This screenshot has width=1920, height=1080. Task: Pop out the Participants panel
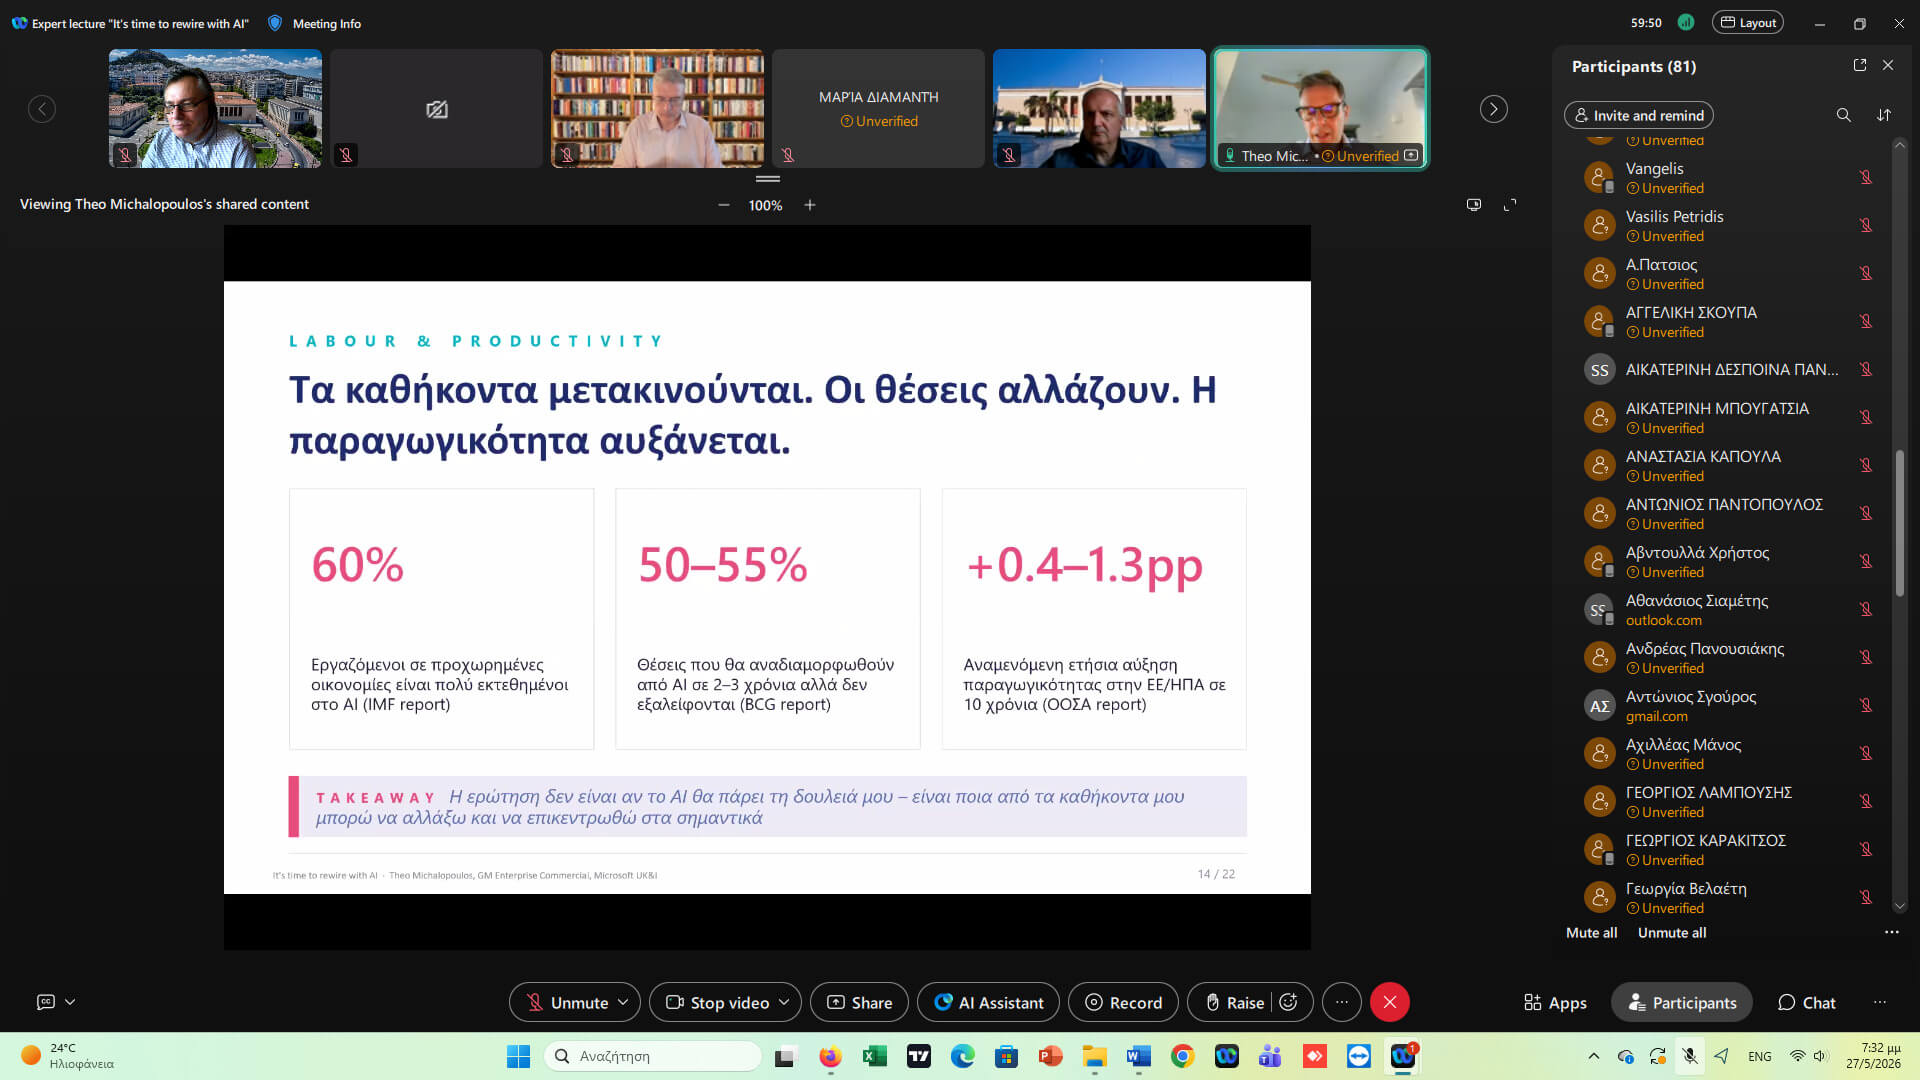(x=1860, y=65)
